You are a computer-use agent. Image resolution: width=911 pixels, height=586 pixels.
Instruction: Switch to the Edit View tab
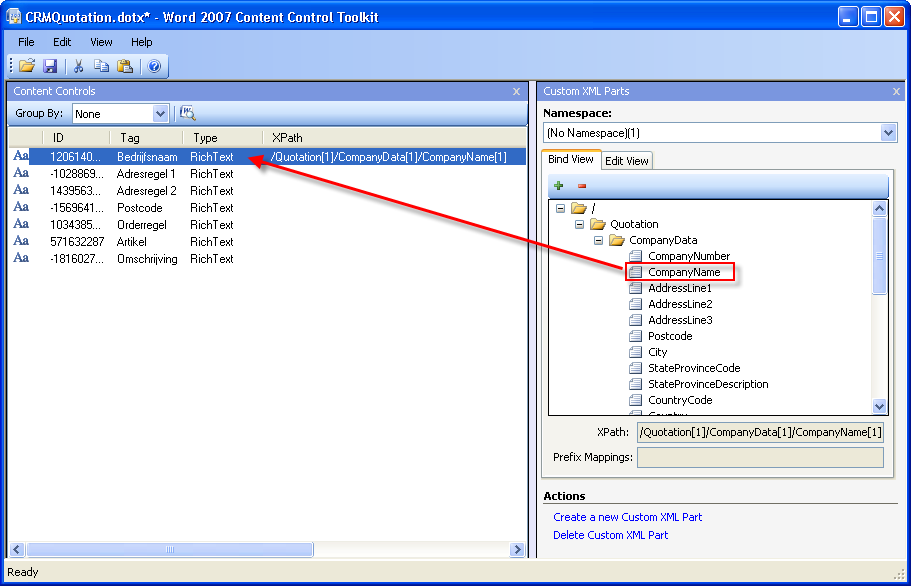[627, 161]
